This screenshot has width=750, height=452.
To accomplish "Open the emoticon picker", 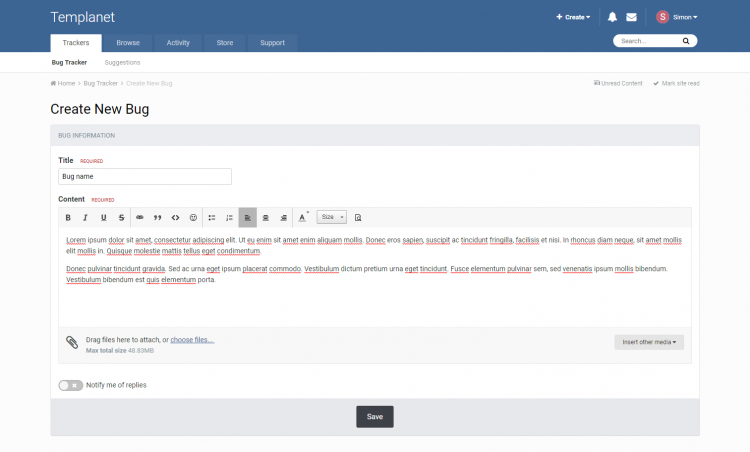I will click(193, 218).
